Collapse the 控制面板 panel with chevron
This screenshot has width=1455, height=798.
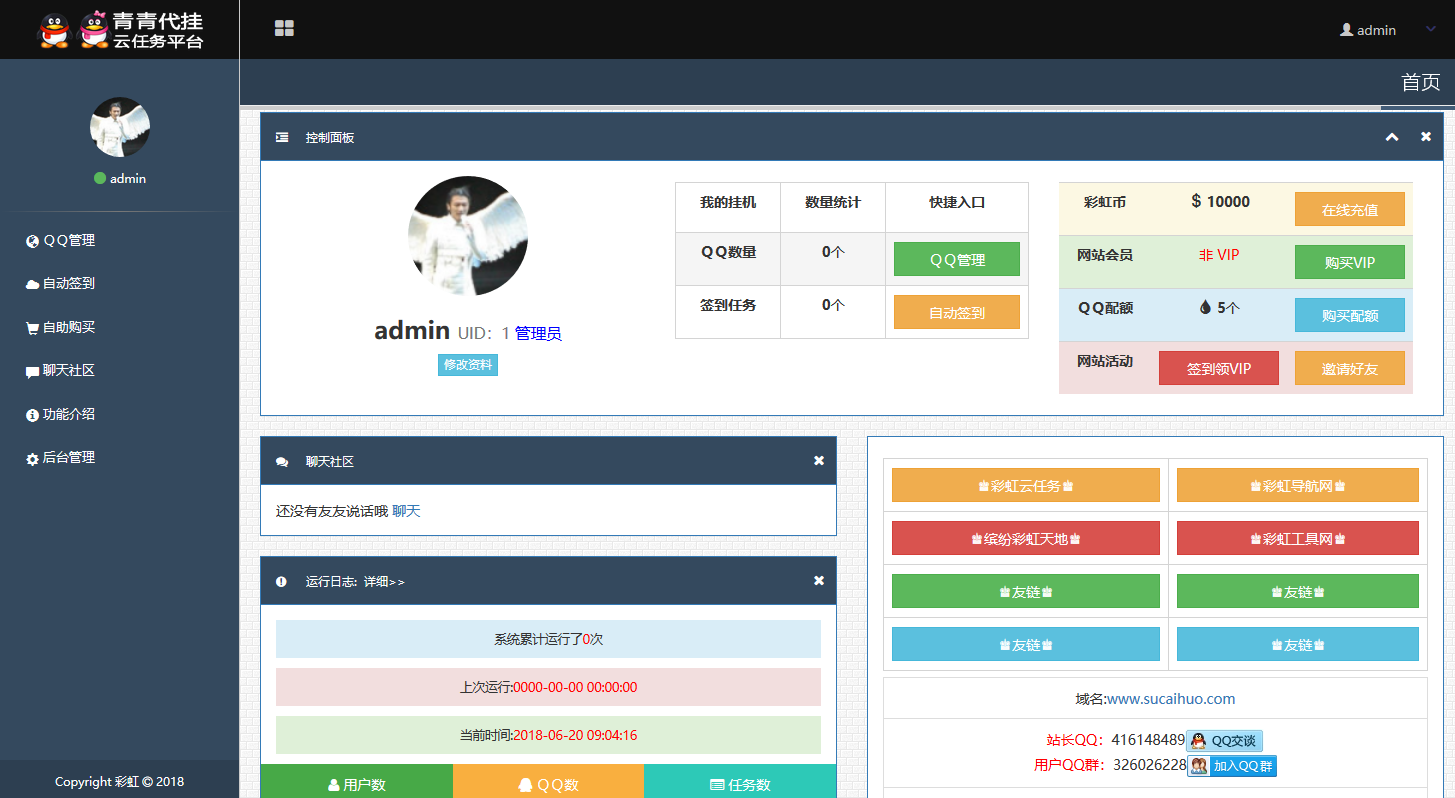coord(1391,137)
